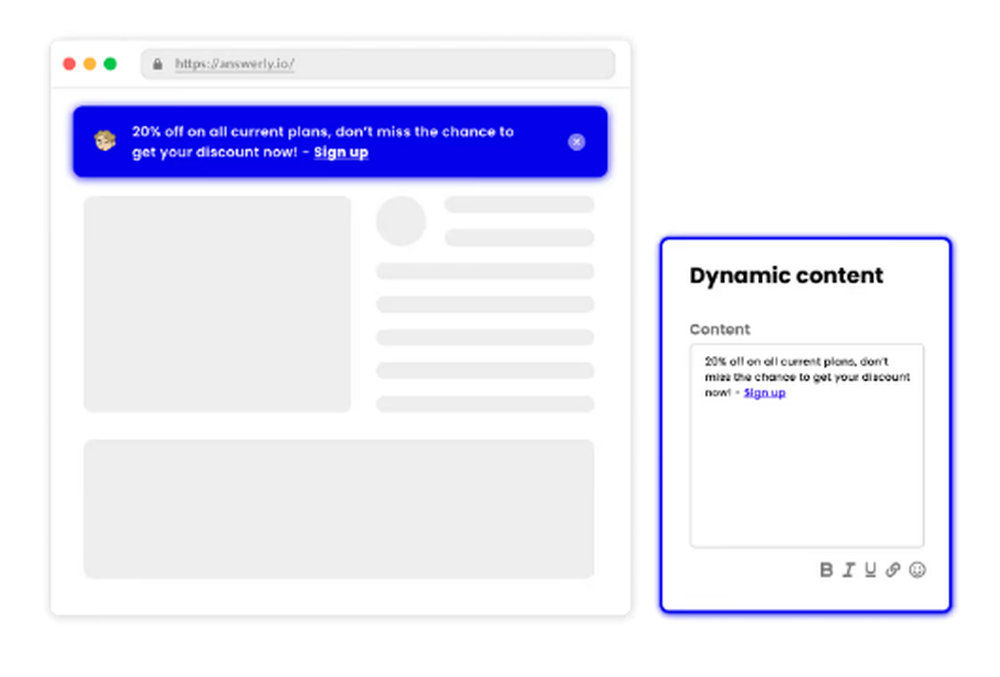The width and height of the screenshot is (1000, 677).
Task: Apply italic formatting icon
Action: coord(848,570)
